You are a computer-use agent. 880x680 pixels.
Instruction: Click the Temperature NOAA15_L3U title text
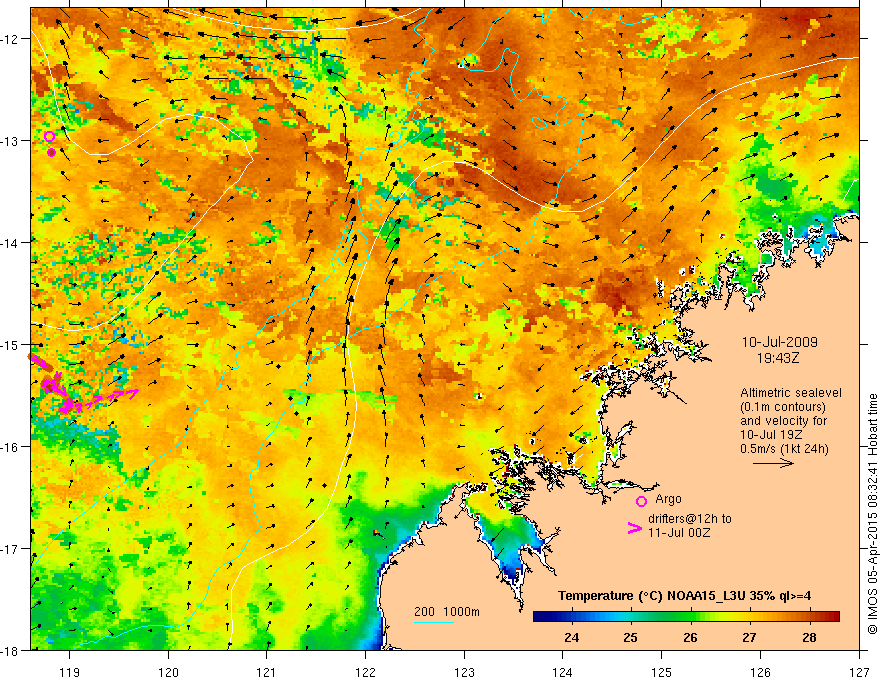point(685,596)
